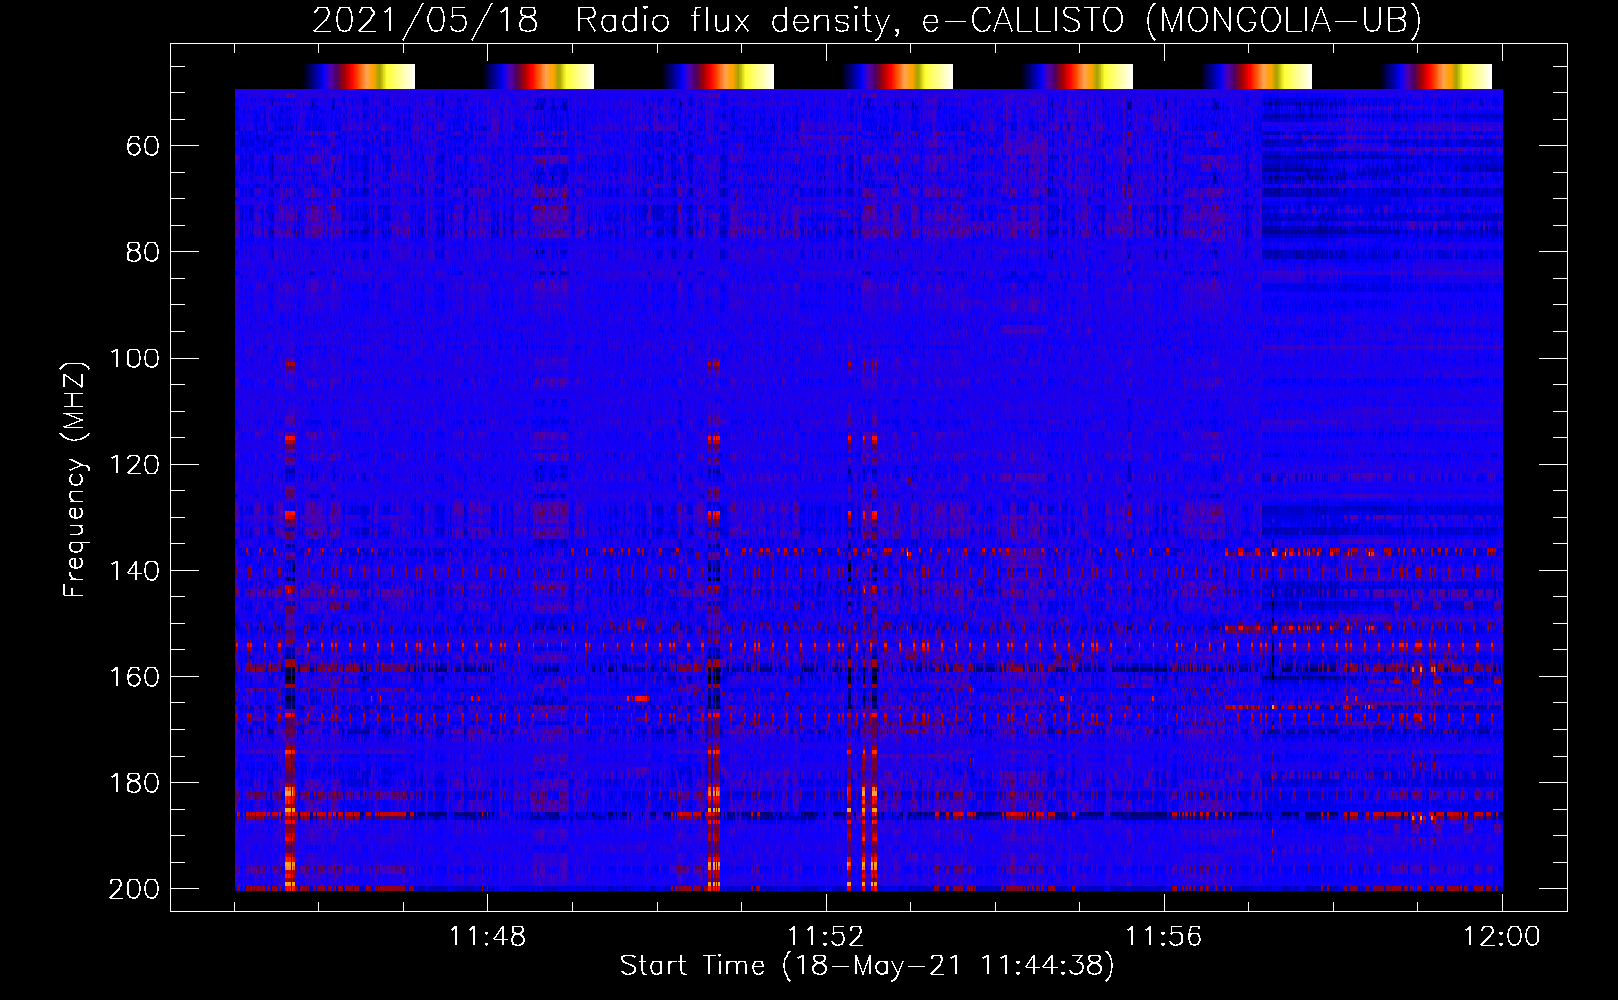Viewport: 1618px width, 1000px height.
Task: Click the 60 frequency tick label
Action: (x=143, y=146)
